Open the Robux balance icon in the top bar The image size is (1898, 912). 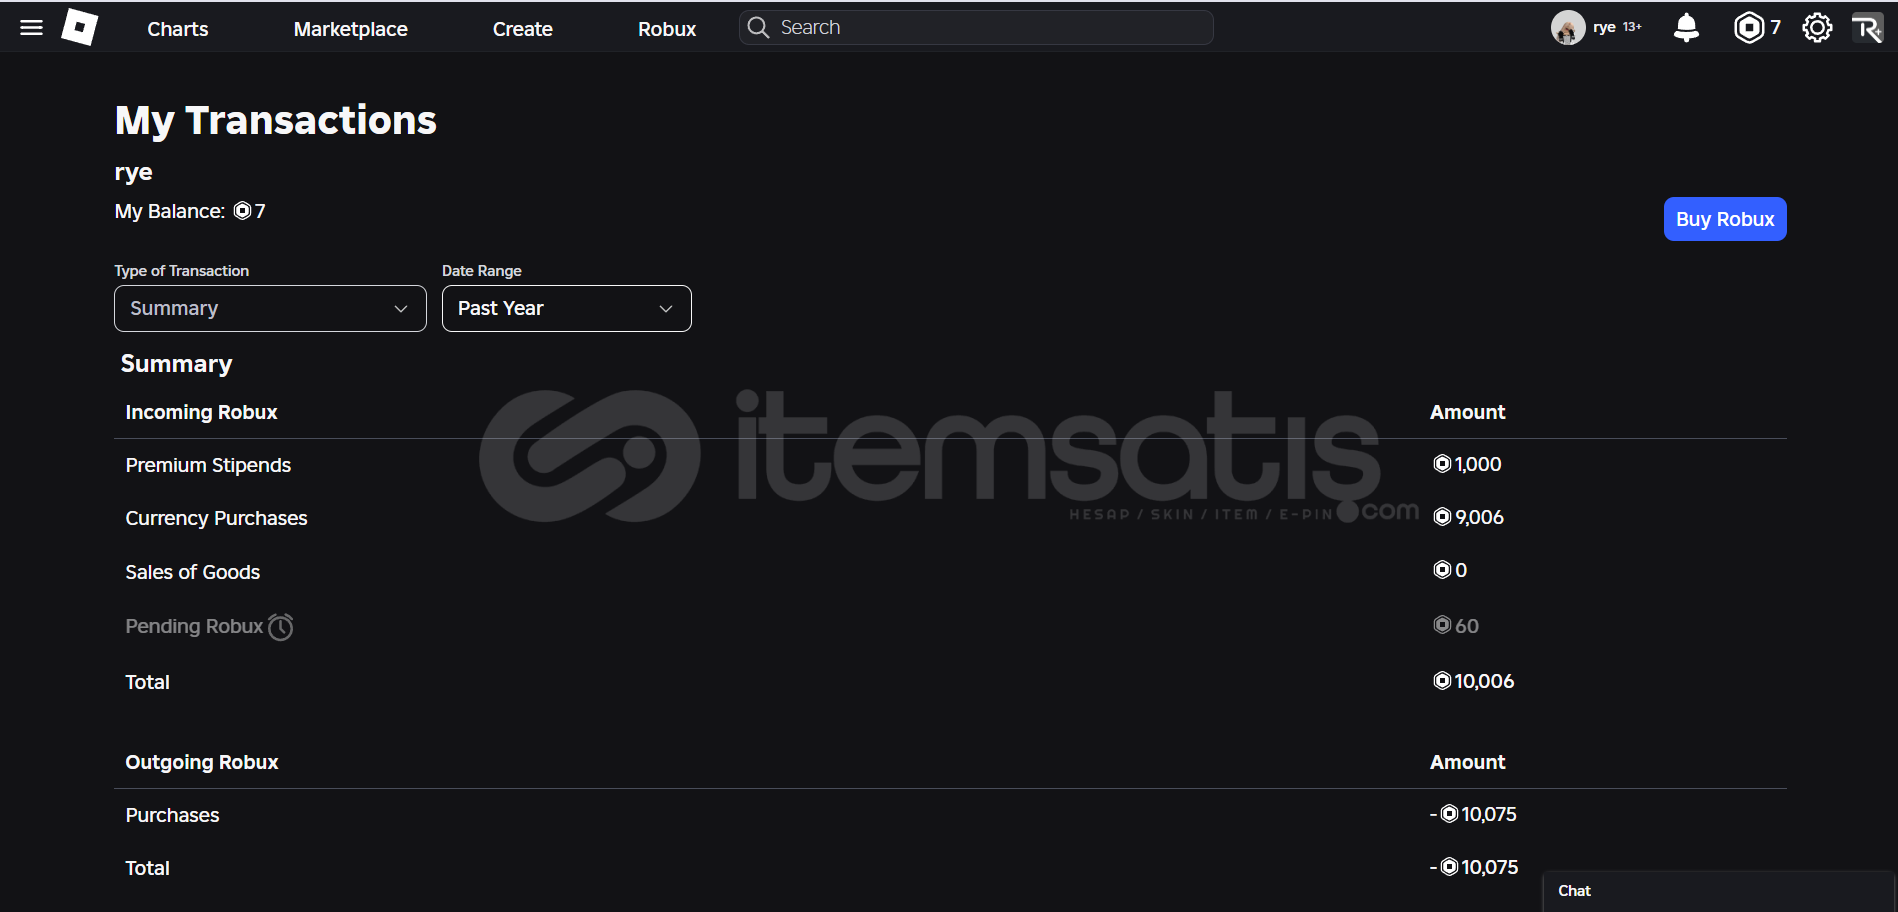[1748, 27]
